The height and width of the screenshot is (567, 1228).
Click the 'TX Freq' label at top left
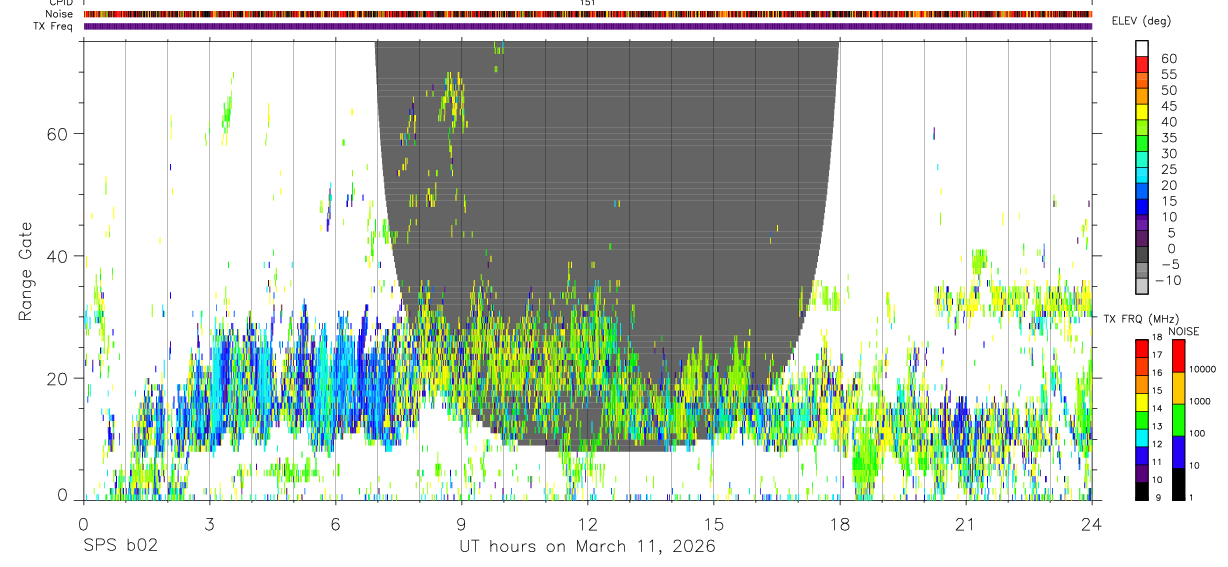pos(54,26)
